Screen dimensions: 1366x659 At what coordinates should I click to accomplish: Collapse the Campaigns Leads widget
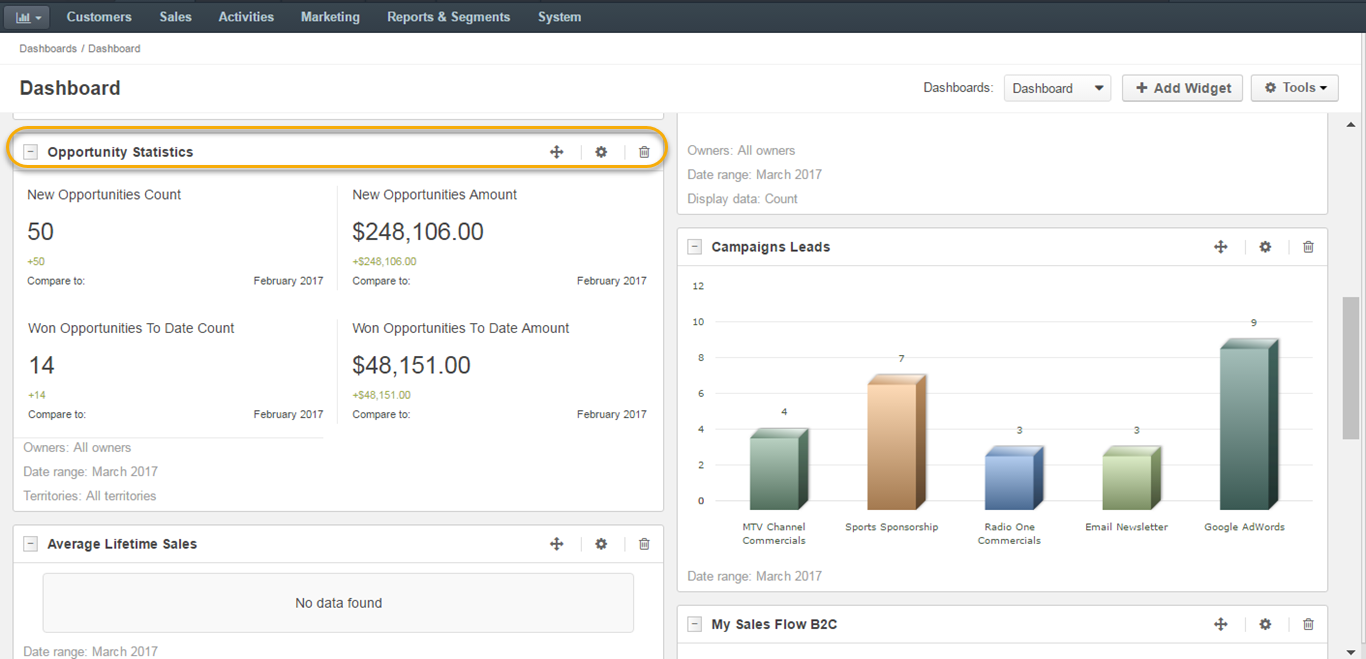pyautogui.click(x=695, y=247)
